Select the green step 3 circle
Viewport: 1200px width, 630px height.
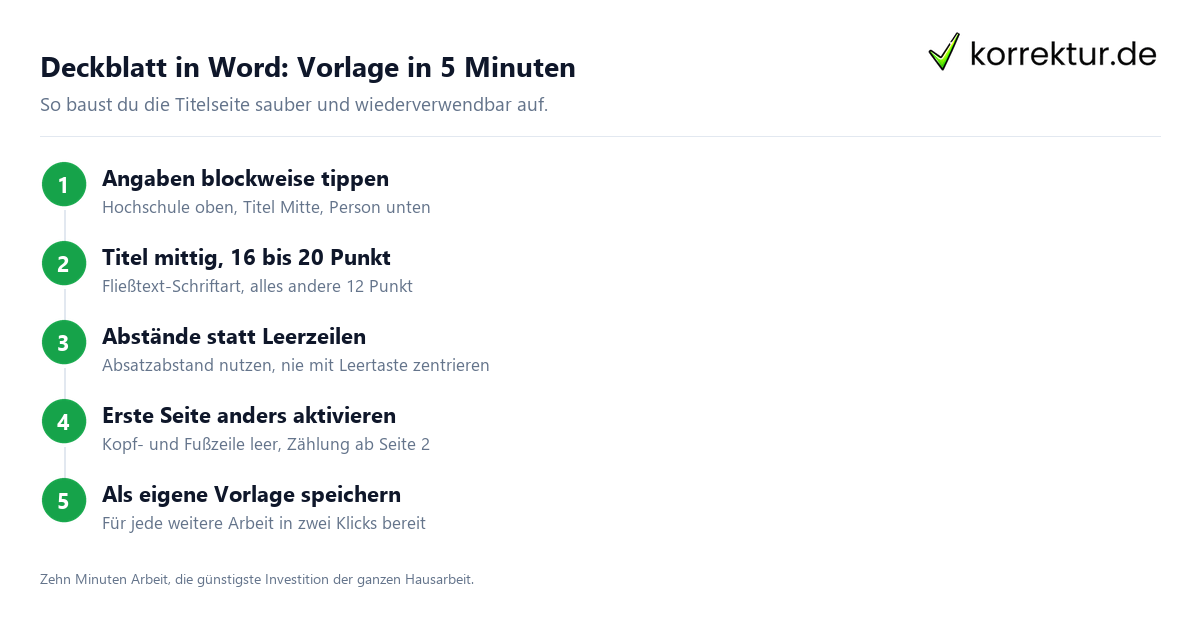click(x=64, y=342)
